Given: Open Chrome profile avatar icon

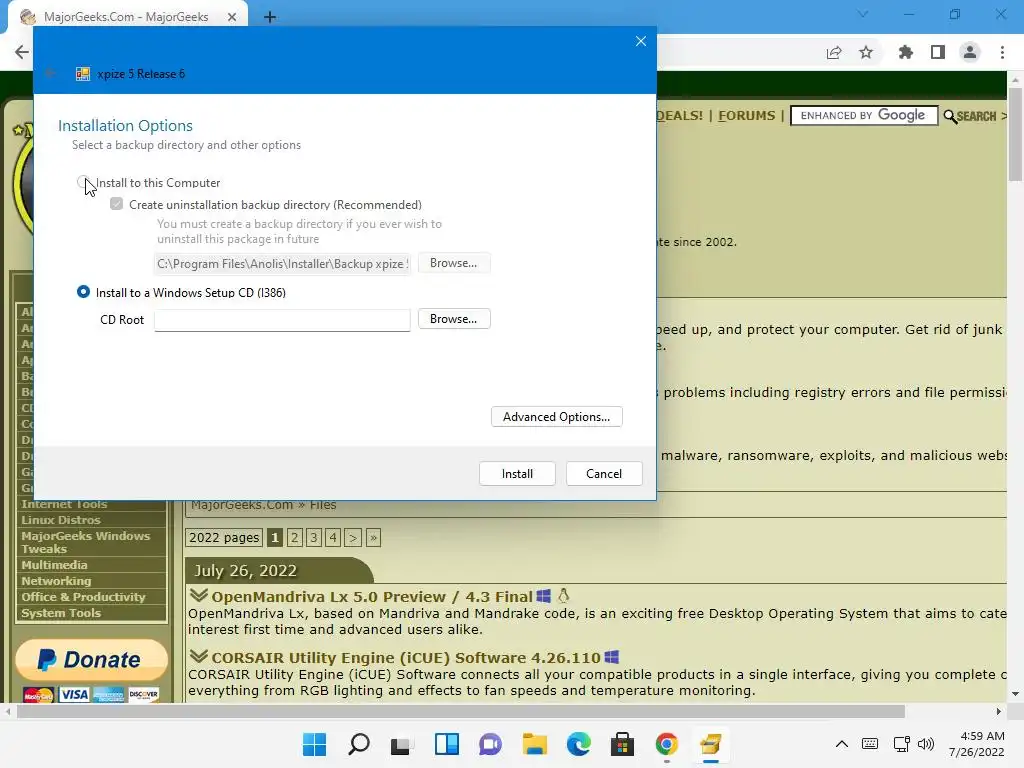Looking at the screenshot, I should 970,52.
